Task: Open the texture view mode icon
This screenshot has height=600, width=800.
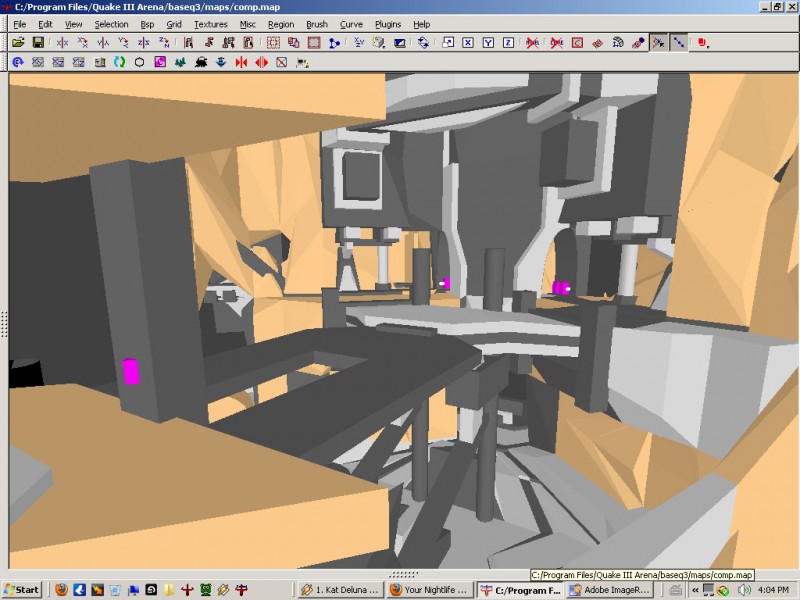Action: 379,43
